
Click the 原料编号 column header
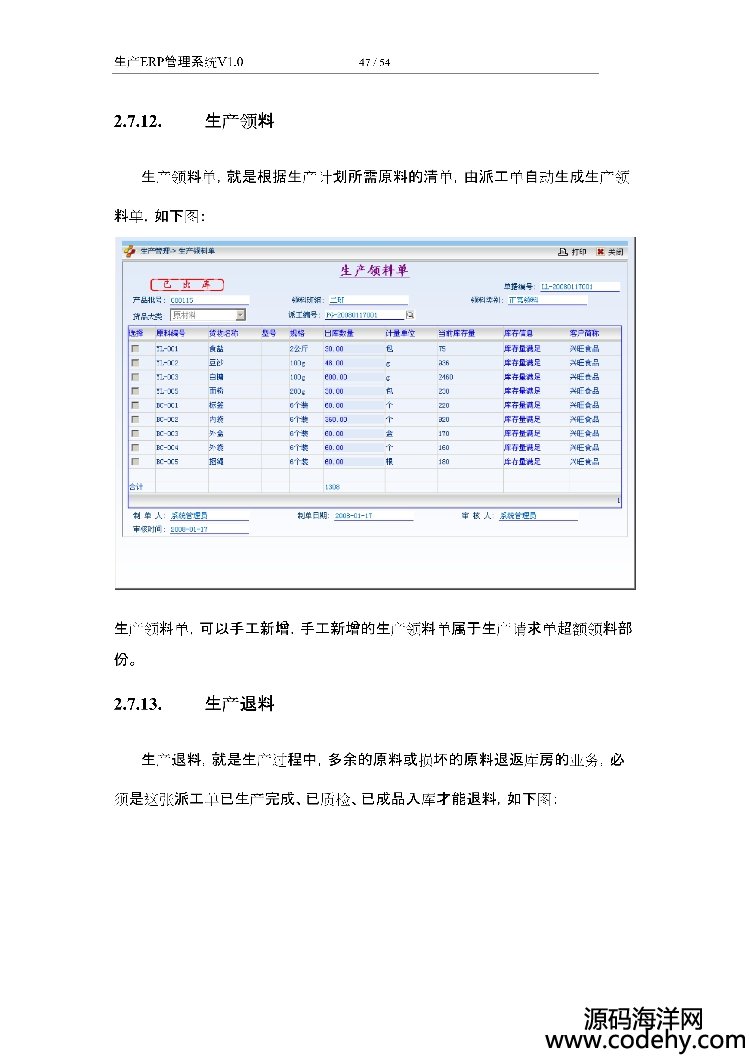pos(170,333)
